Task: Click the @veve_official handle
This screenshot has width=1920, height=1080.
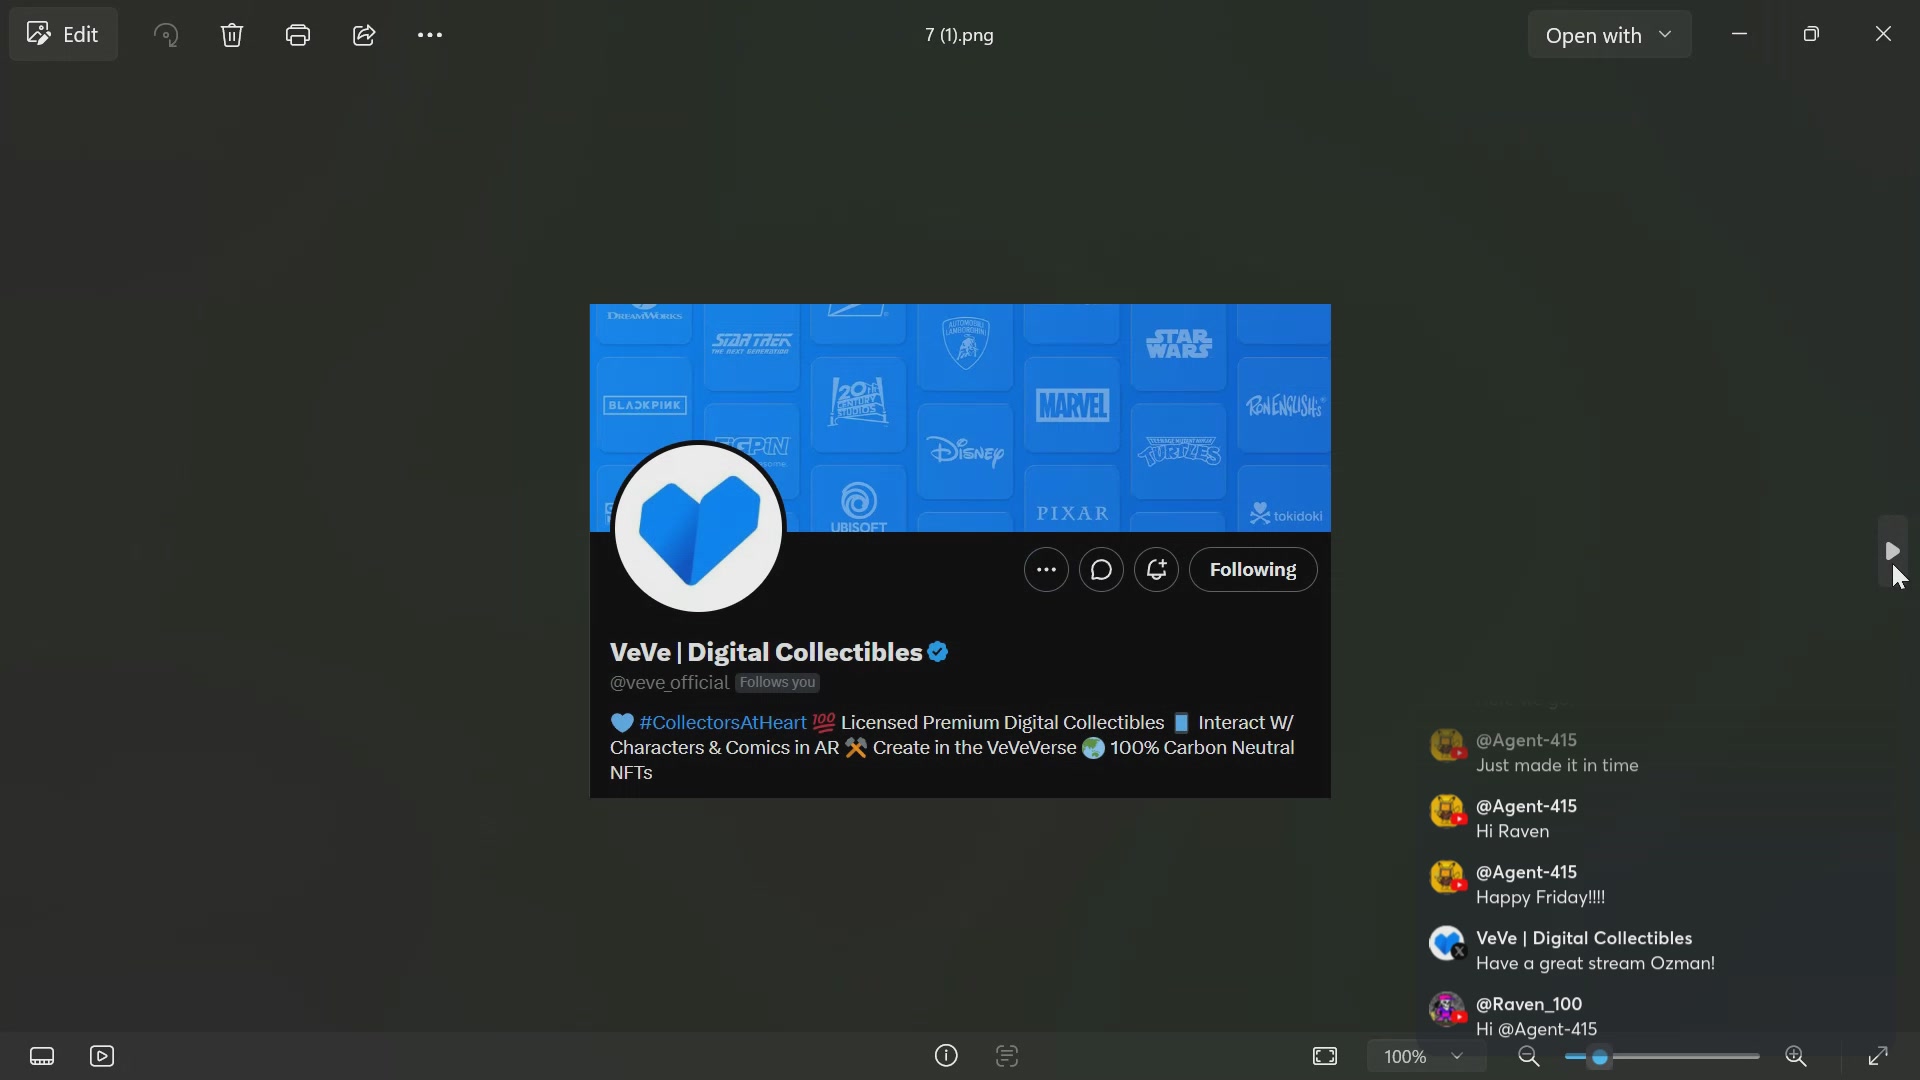Action: [669, 683]
